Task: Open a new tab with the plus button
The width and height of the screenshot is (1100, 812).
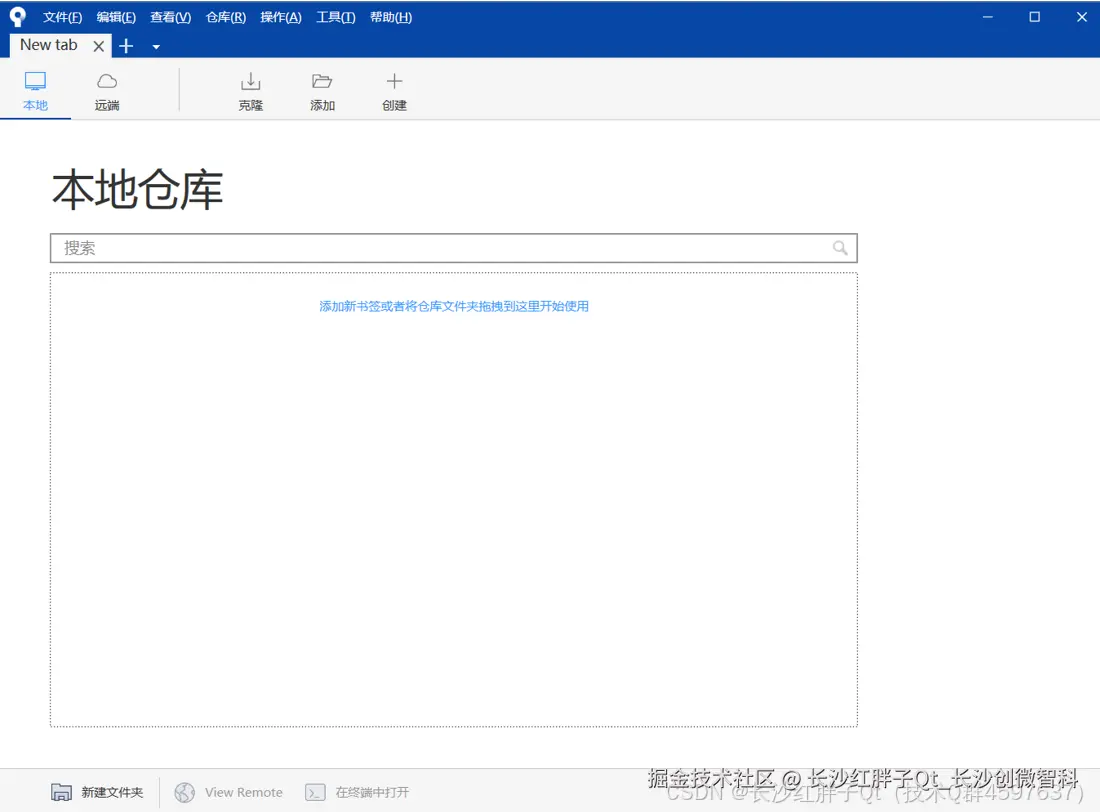Action: (x=126, y=46)
